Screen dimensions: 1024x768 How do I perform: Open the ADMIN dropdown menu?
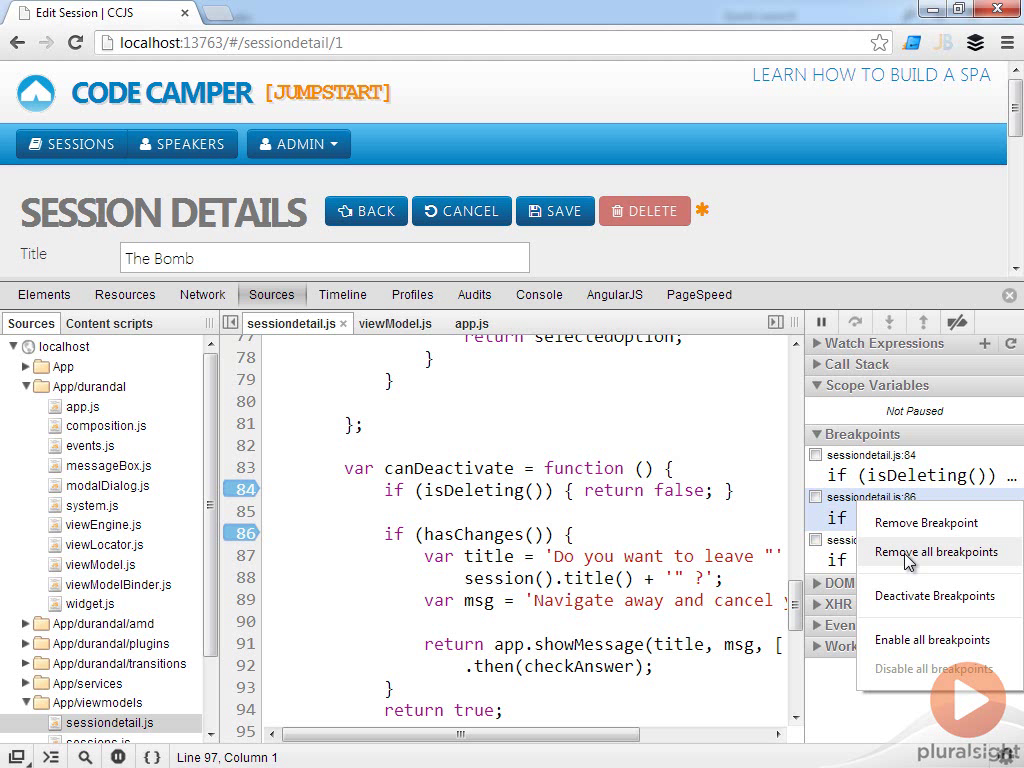(x=298, y=144)
